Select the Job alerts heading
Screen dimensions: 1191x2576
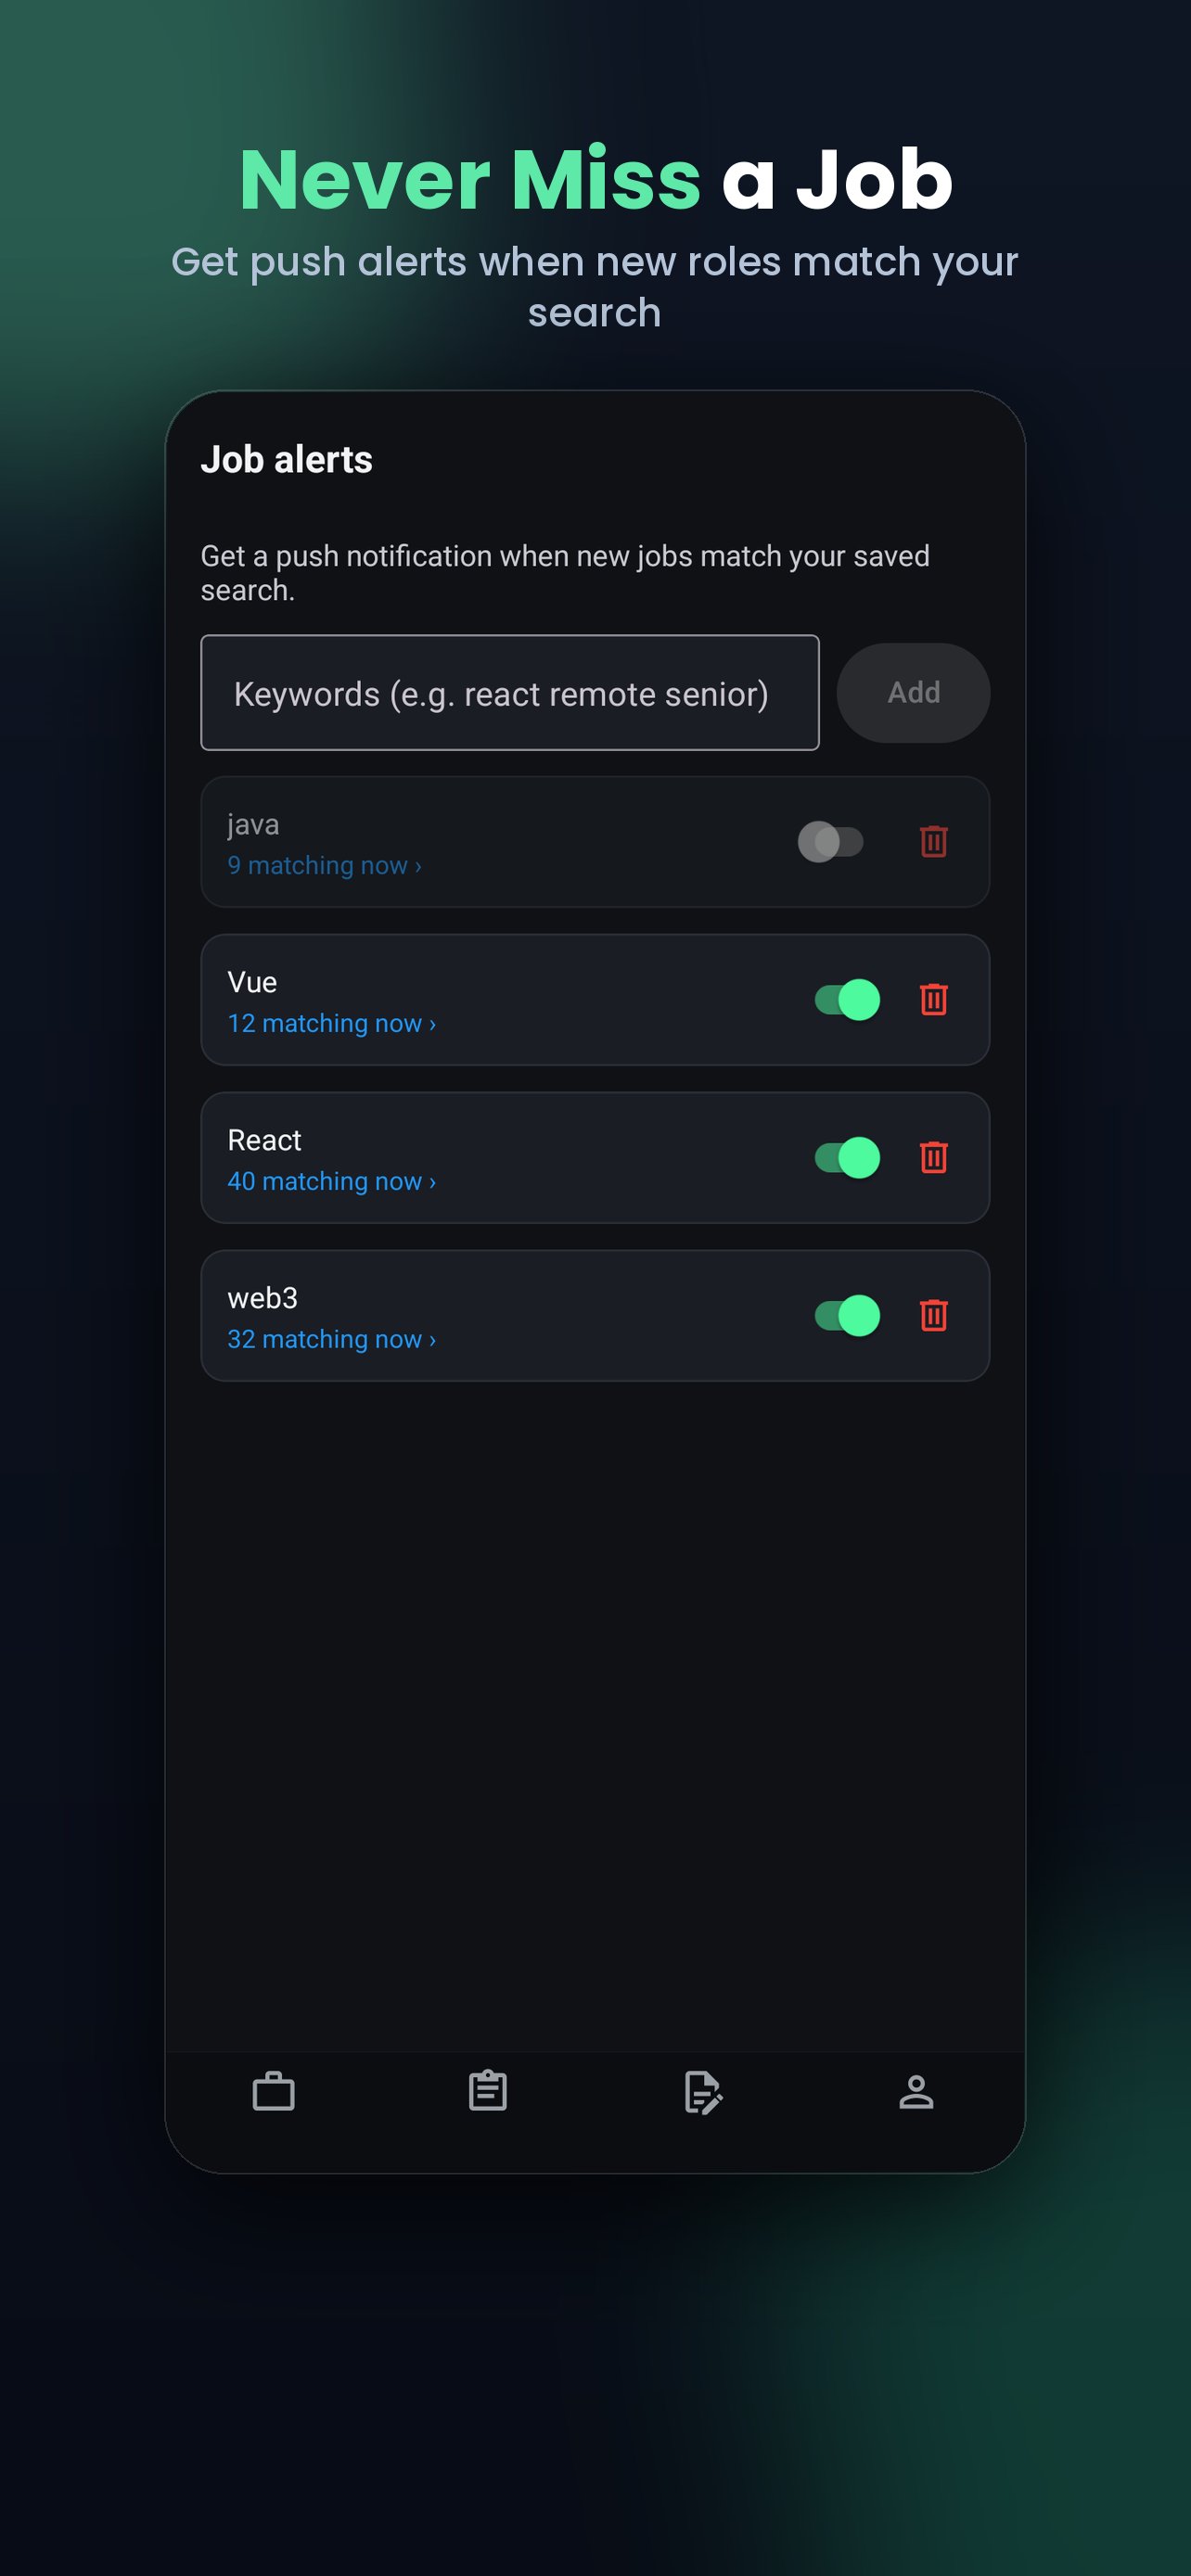pyautogui.click(x=286, y=459)
